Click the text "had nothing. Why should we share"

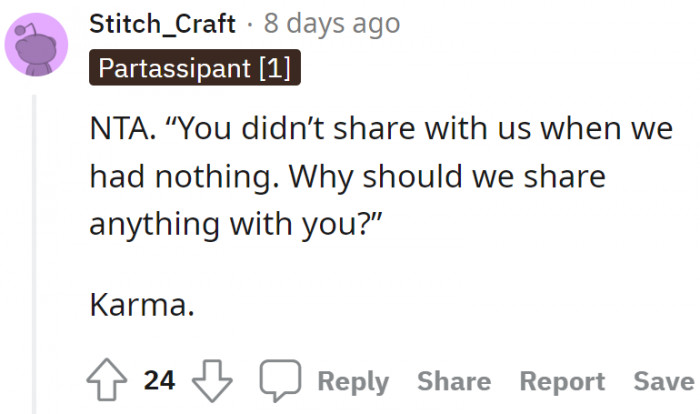pyautogui.click(x=348, y=177)
